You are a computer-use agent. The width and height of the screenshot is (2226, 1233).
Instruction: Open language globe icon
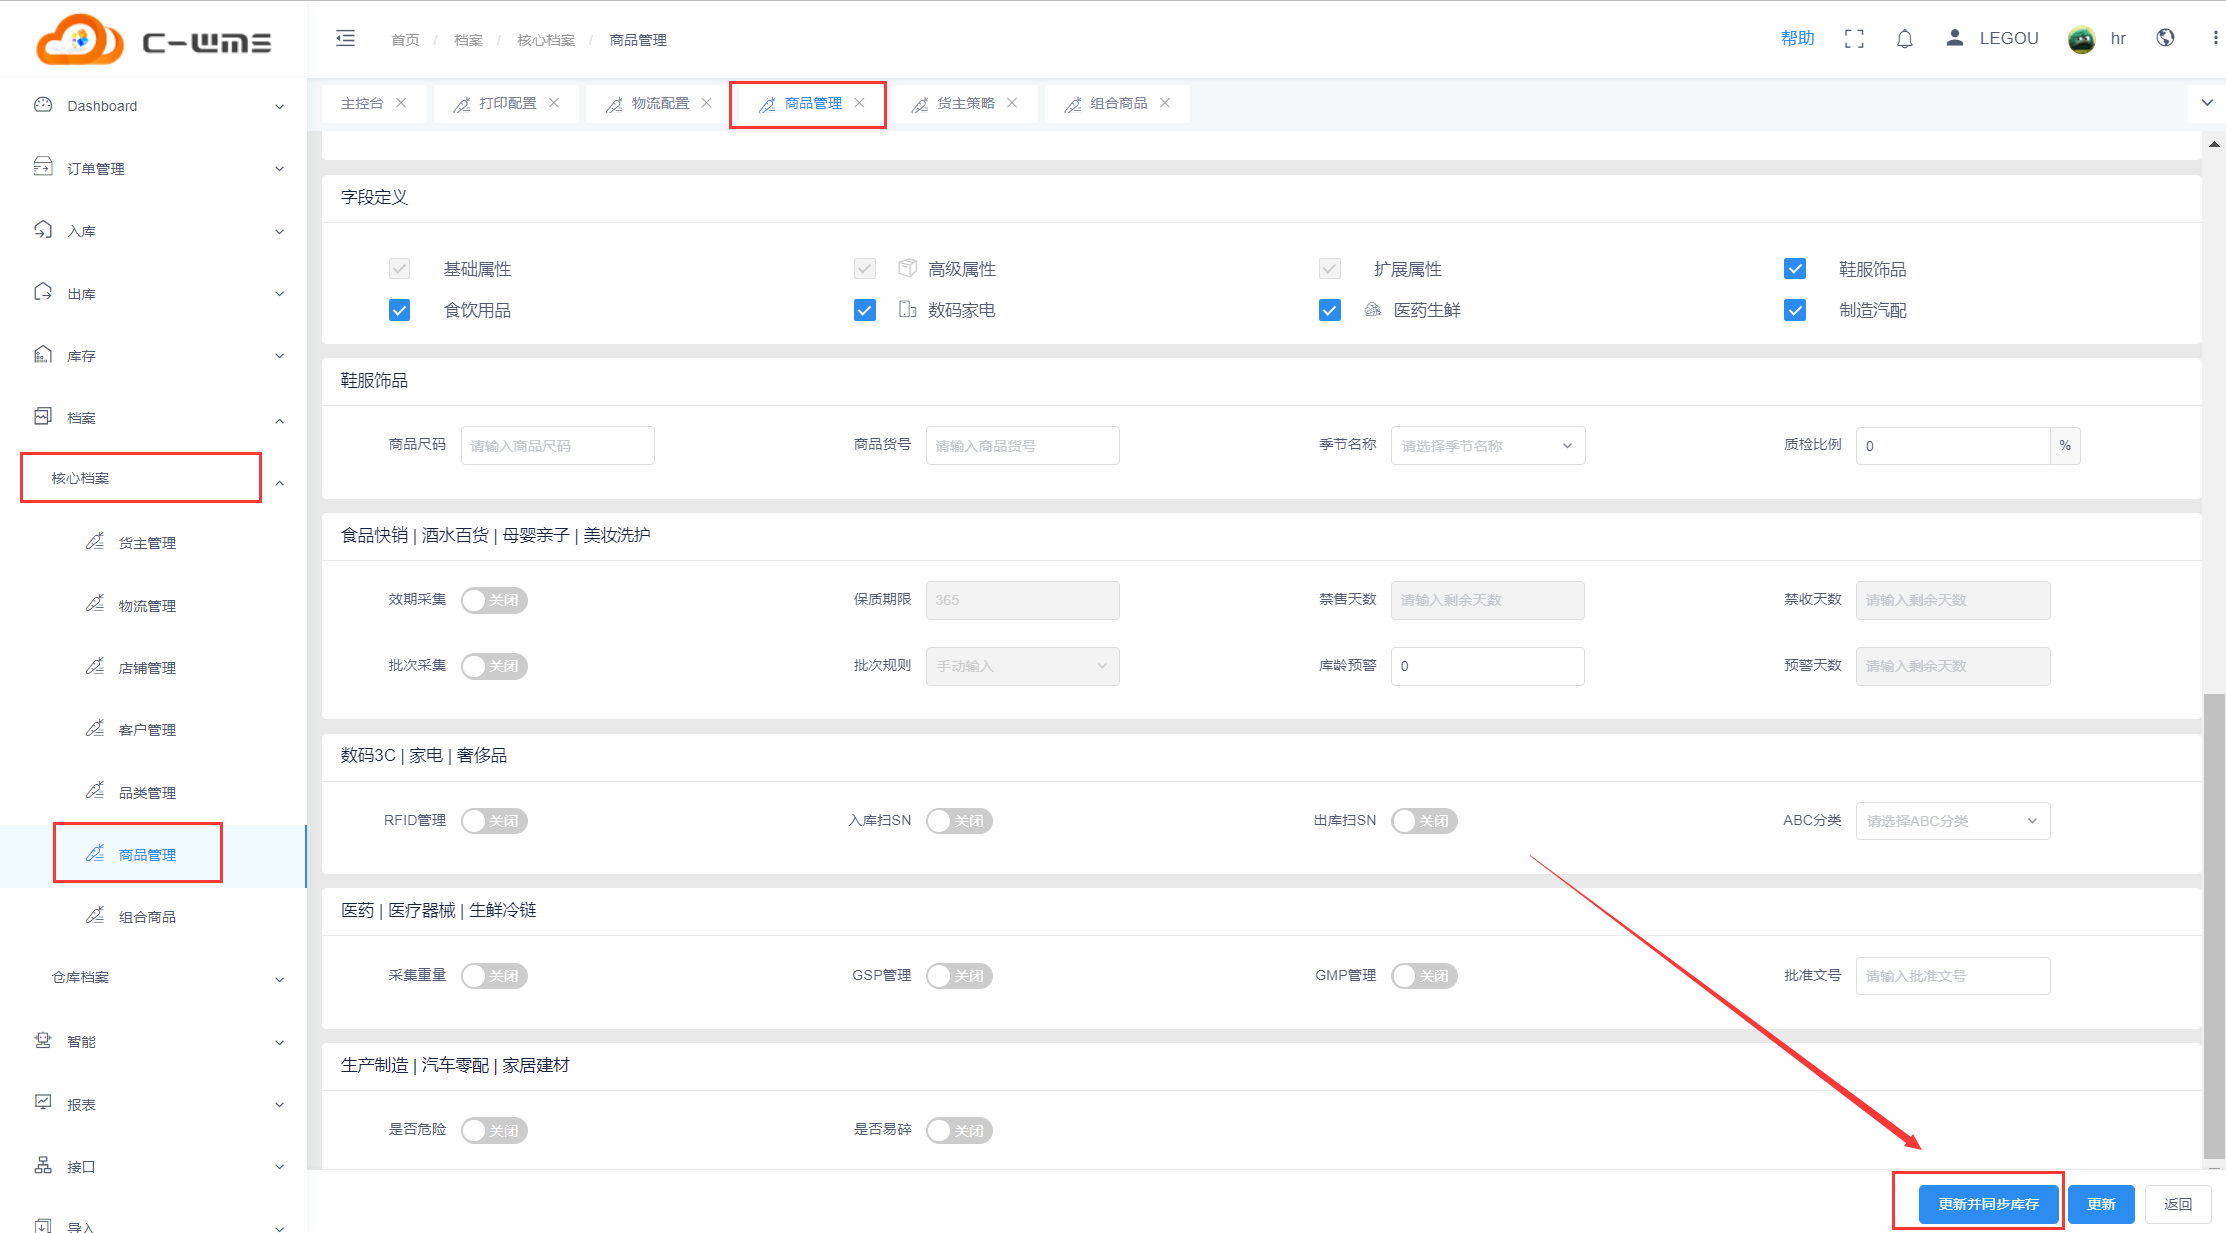(2166, 38)
